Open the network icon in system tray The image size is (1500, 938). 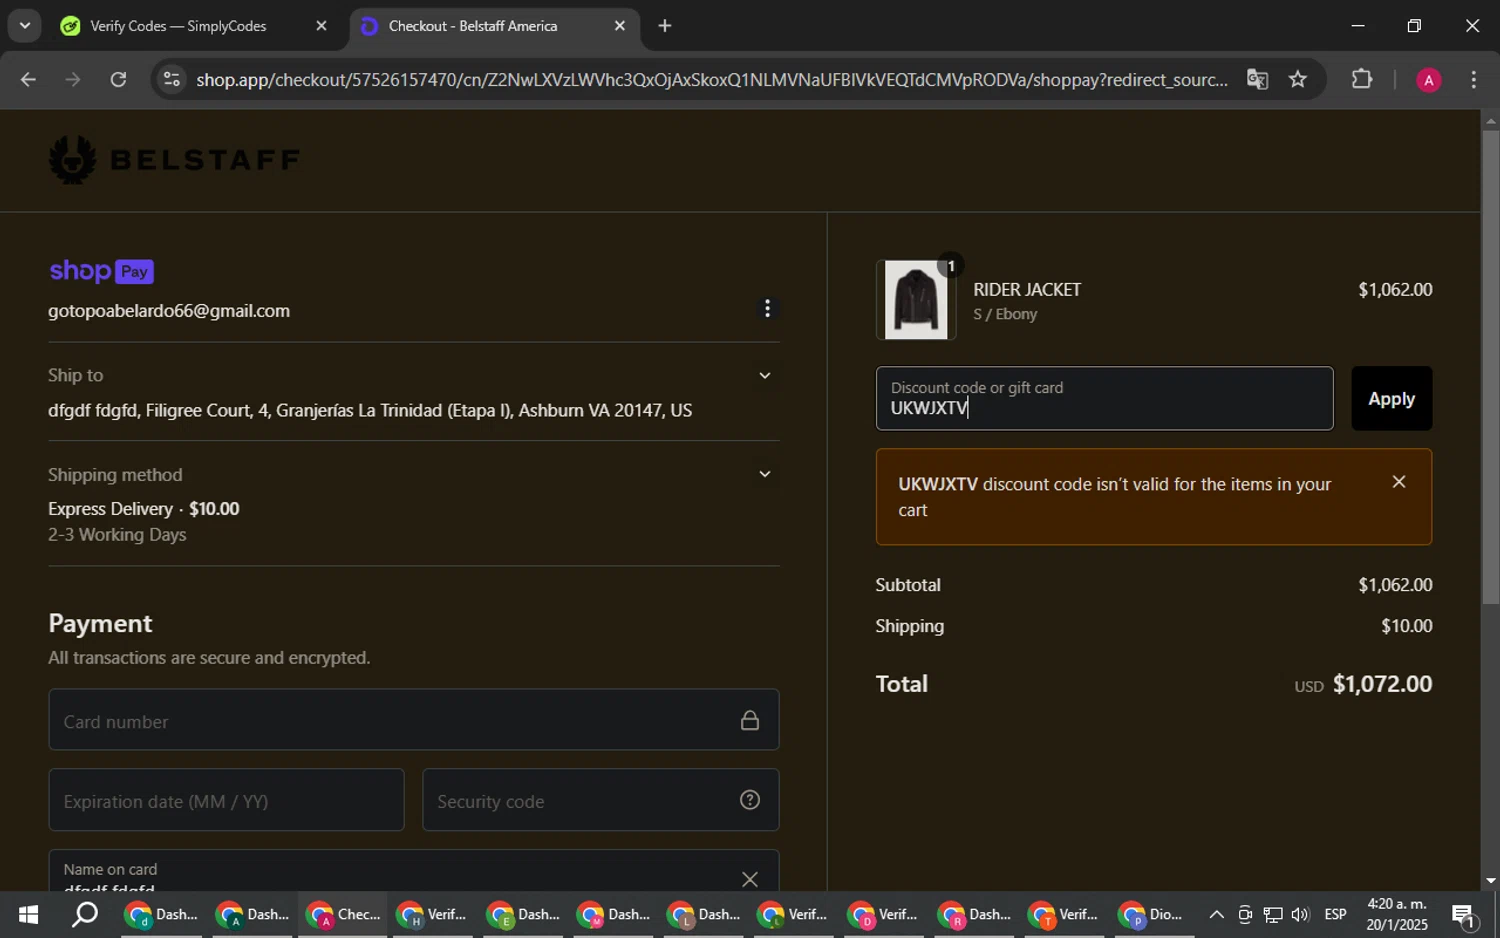(x=1272, y=914)
